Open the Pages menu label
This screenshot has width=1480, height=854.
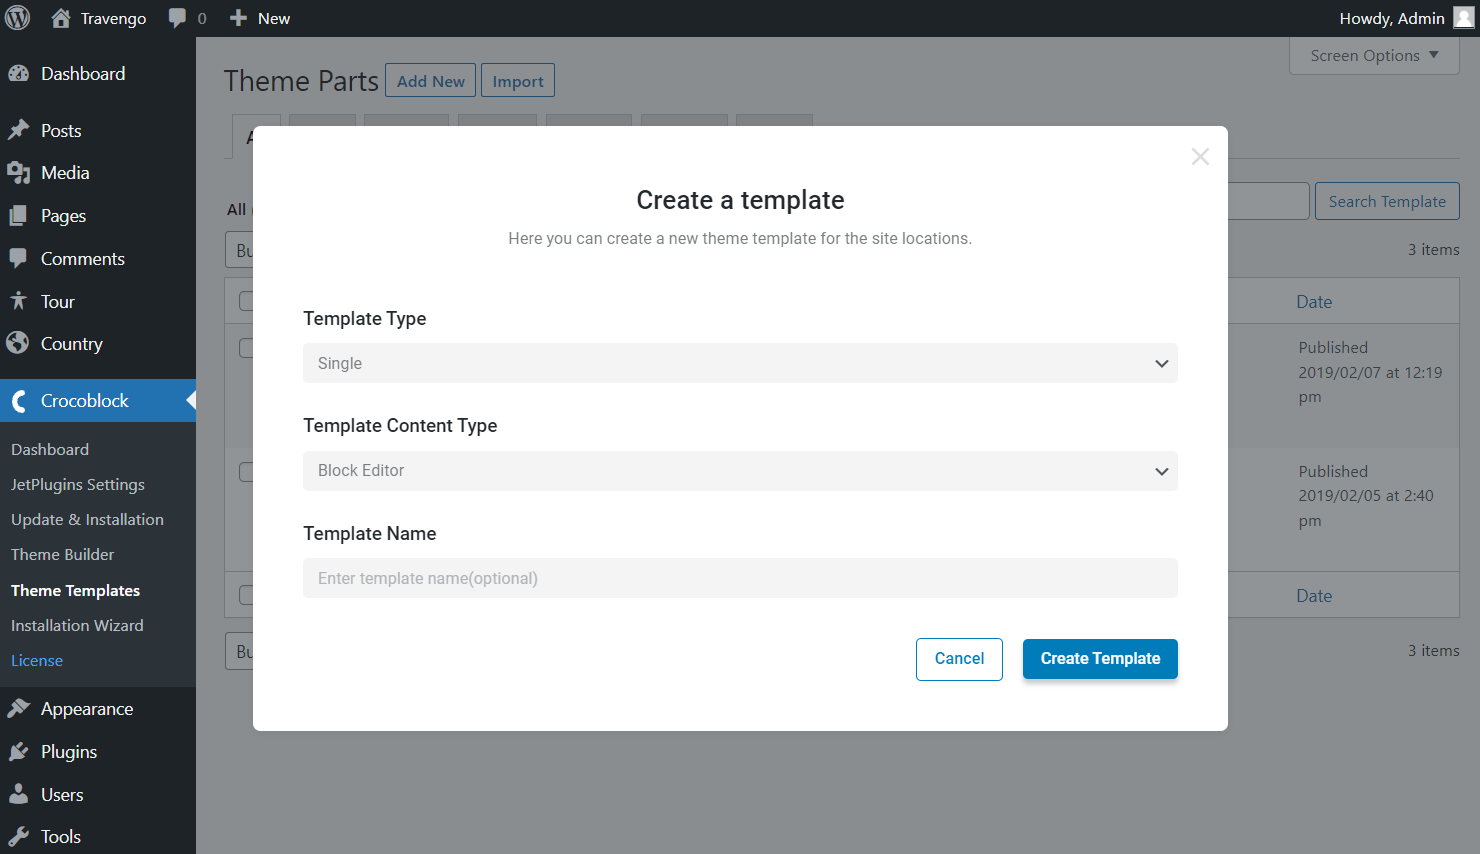tap(63, 216)
